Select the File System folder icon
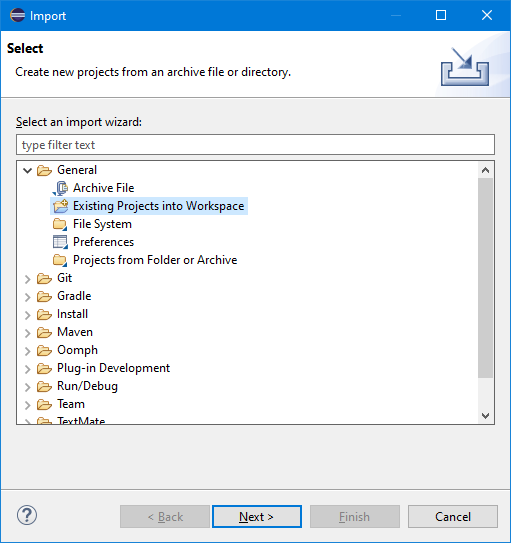 coord(60,224)
